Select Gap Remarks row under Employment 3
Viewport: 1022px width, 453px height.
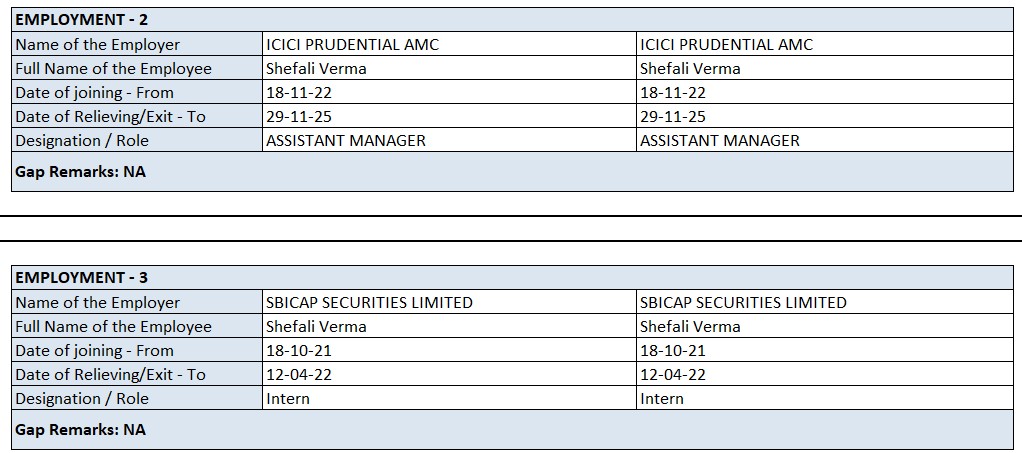pyautogui.click(x=80, y=429)
